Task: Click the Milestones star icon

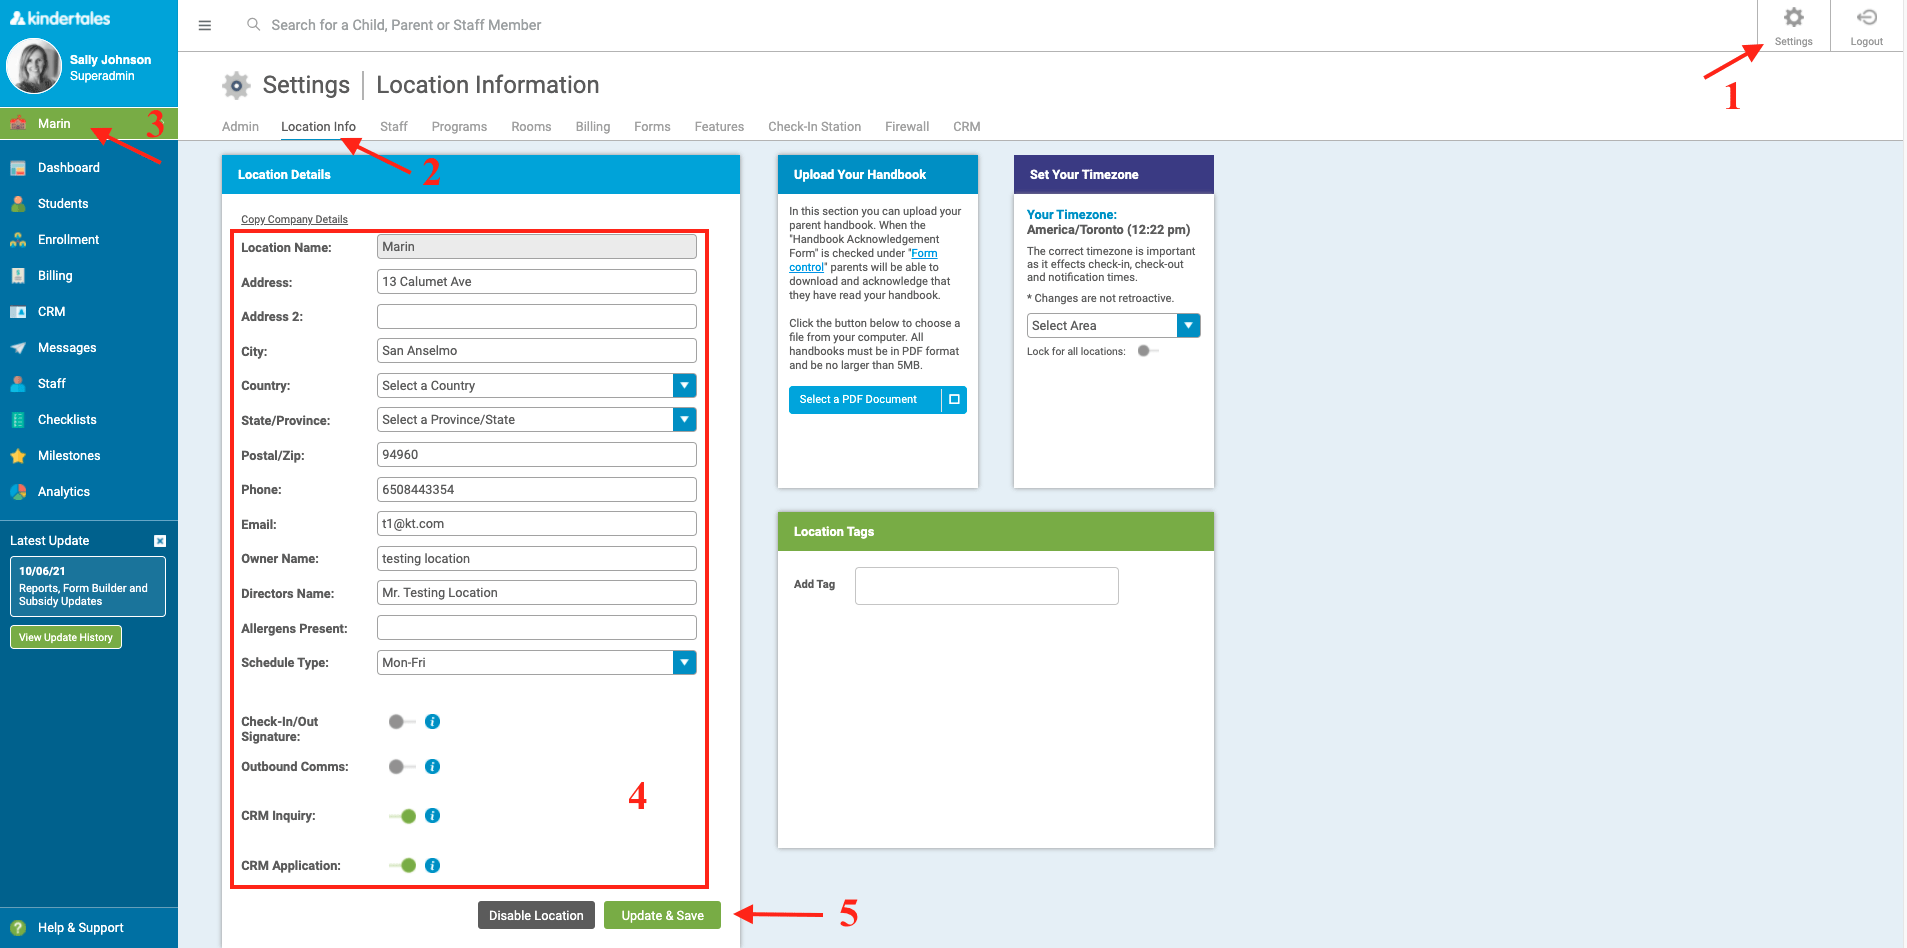Action: pyautogui.click(x=18, y=456)
